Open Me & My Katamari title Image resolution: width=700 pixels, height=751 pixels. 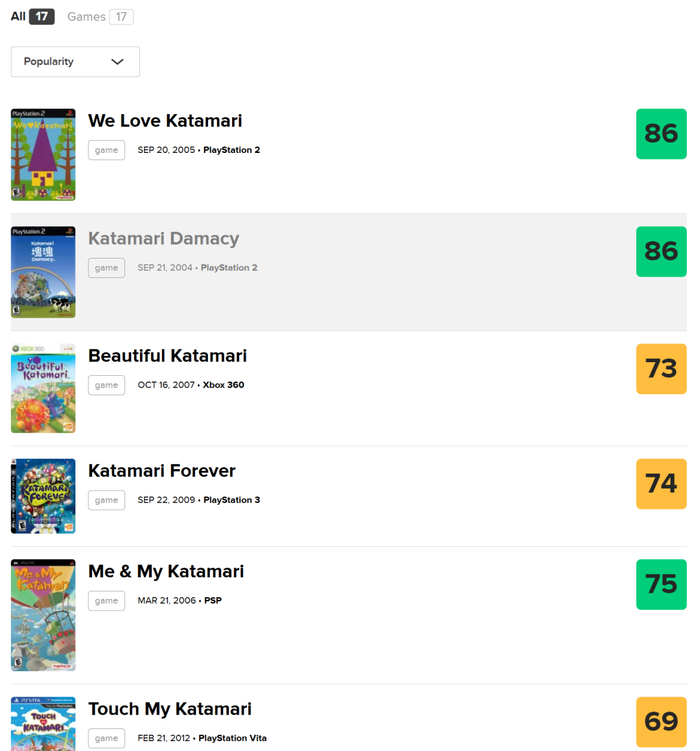tap(166, 572)
